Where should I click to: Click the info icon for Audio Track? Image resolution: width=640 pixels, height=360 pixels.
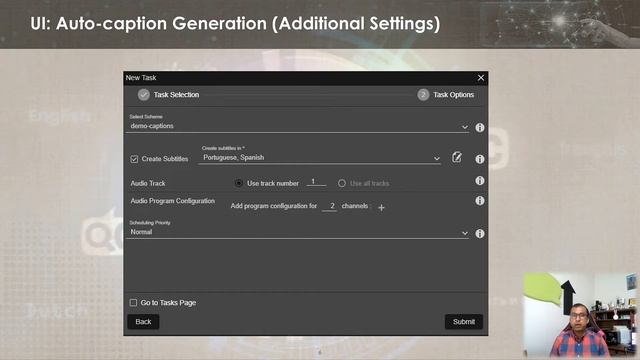[x=480, y=180]
